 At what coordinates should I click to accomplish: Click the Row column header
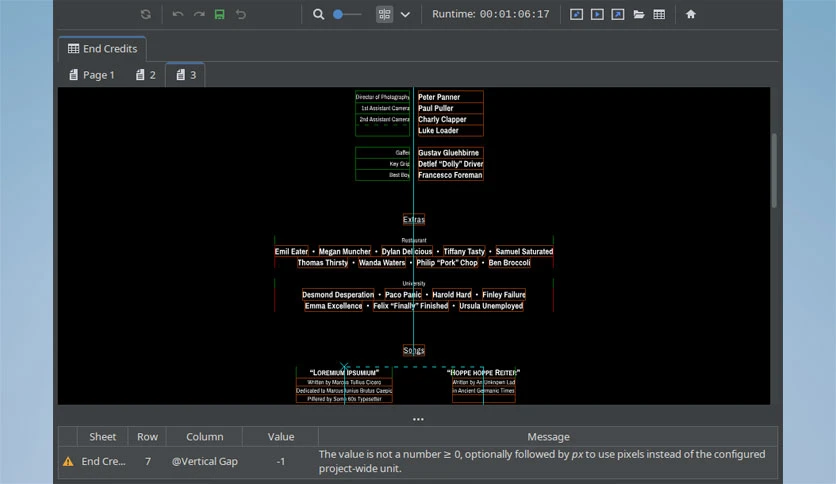[x=147, y=437]
